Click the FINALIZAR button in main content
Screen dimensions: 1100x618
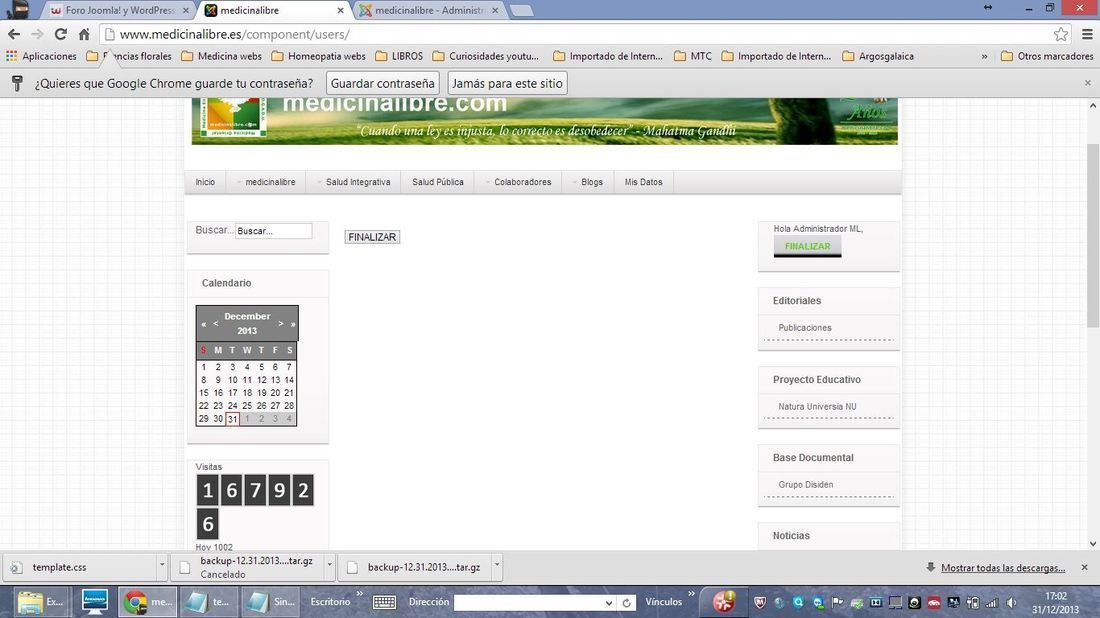click(372, 237)
